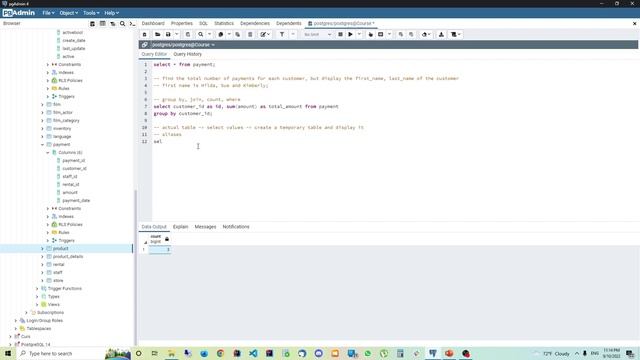Open the Object menu
Screen dimensions: 640x360
click(68, 13)
